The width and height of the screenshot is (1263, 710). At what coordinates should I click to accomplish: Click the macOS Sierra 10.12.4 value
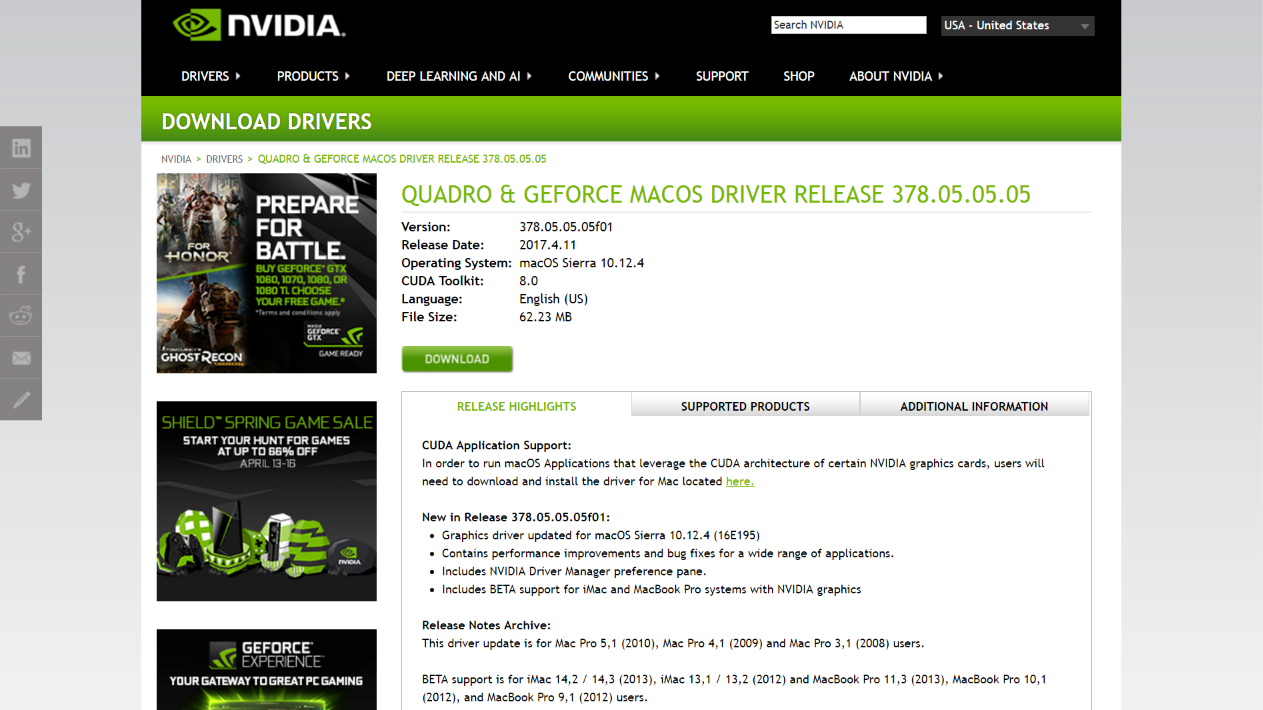coord(582,263)
